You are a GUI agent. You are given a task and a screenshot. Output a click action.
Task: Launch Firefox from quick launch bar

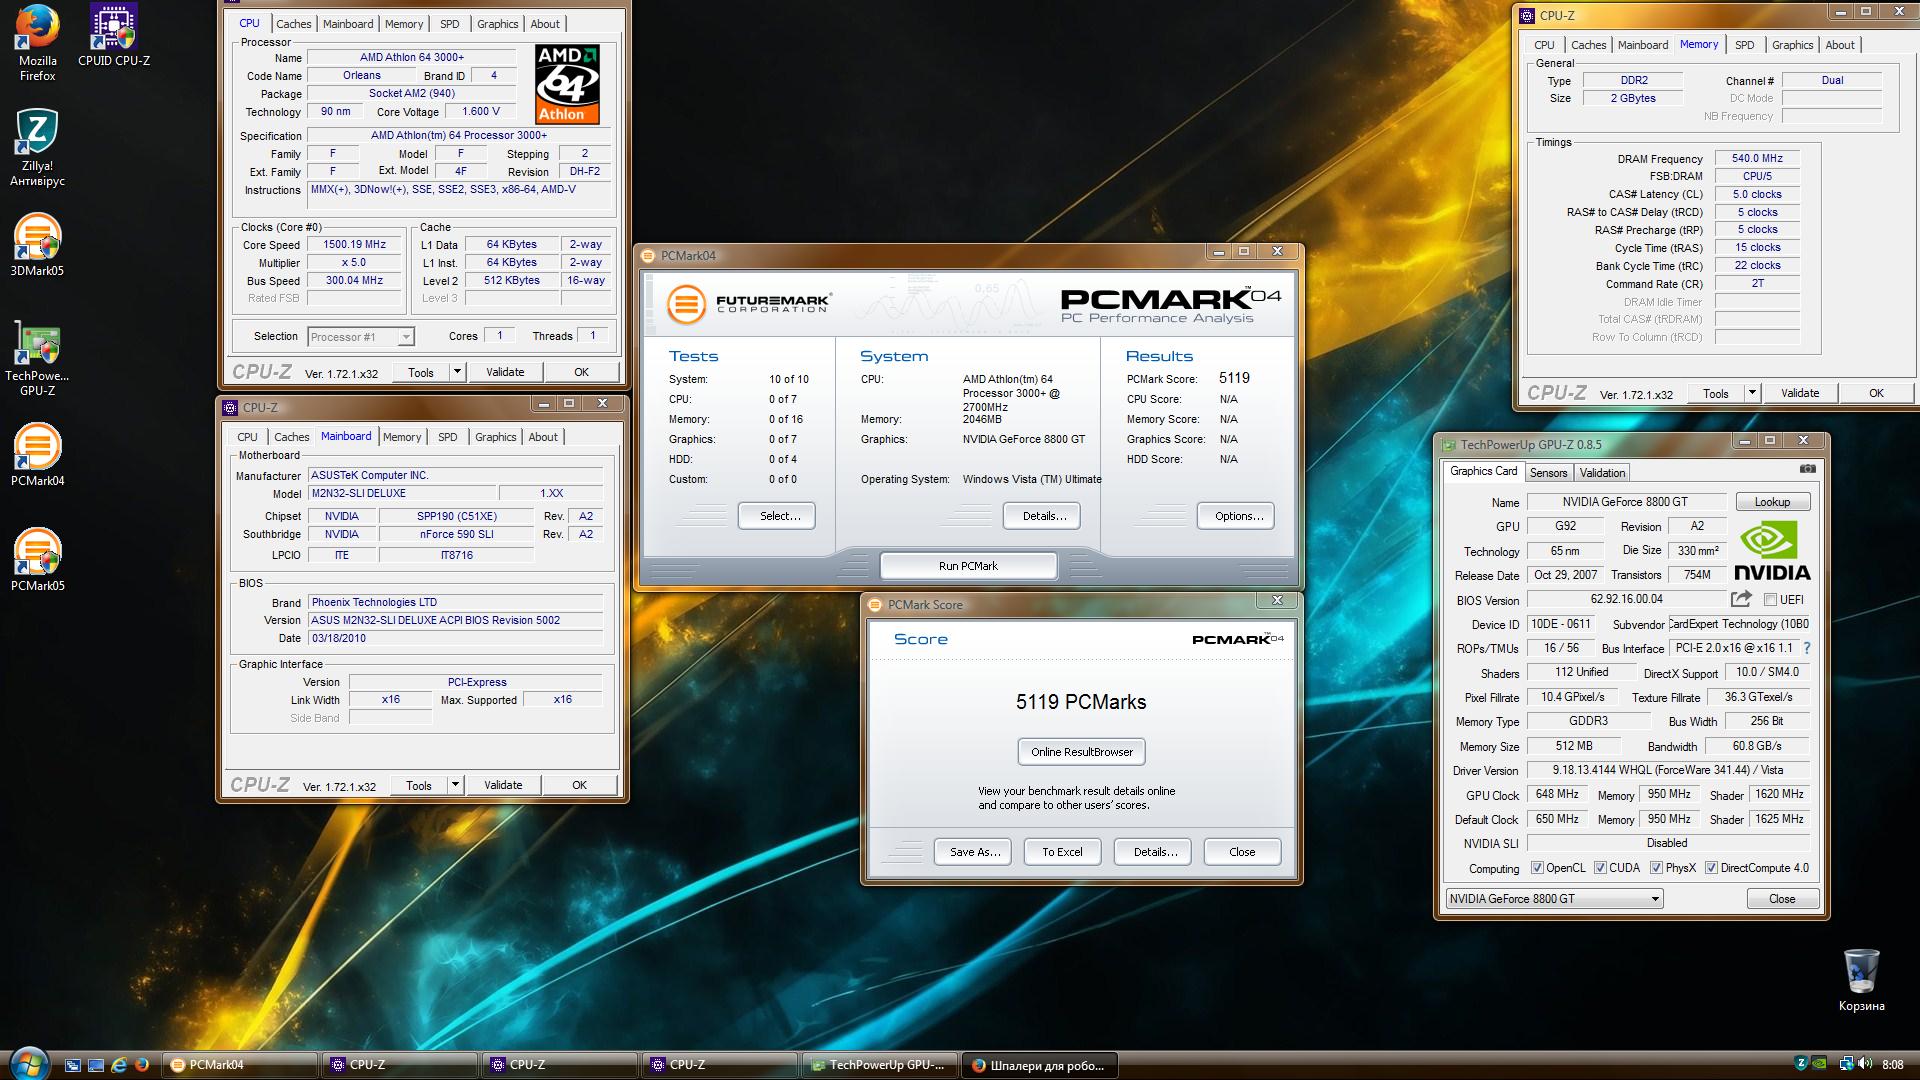point(142,1065)
